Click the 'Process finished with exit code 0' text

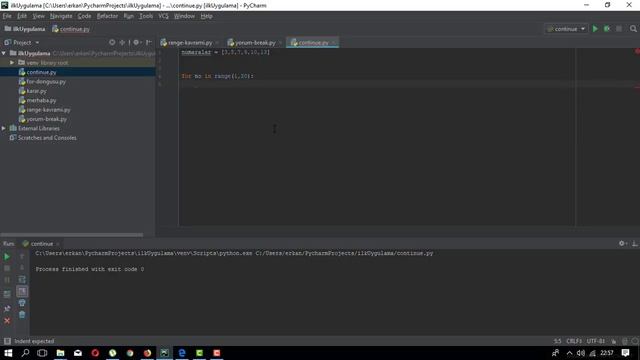(90, 269)
